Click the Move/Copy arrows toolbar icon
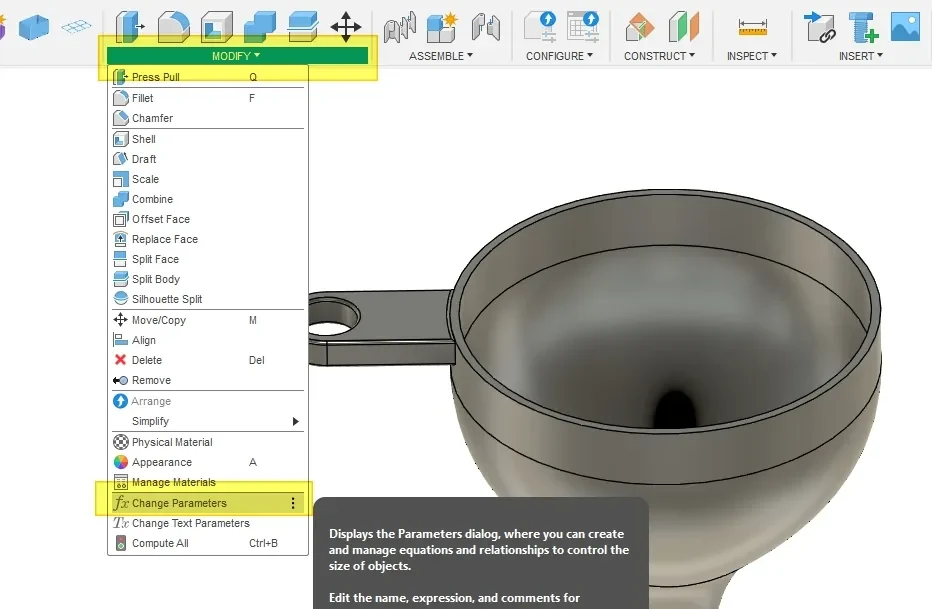The width and height of the screenshot is (932, 609). [346, 27]
